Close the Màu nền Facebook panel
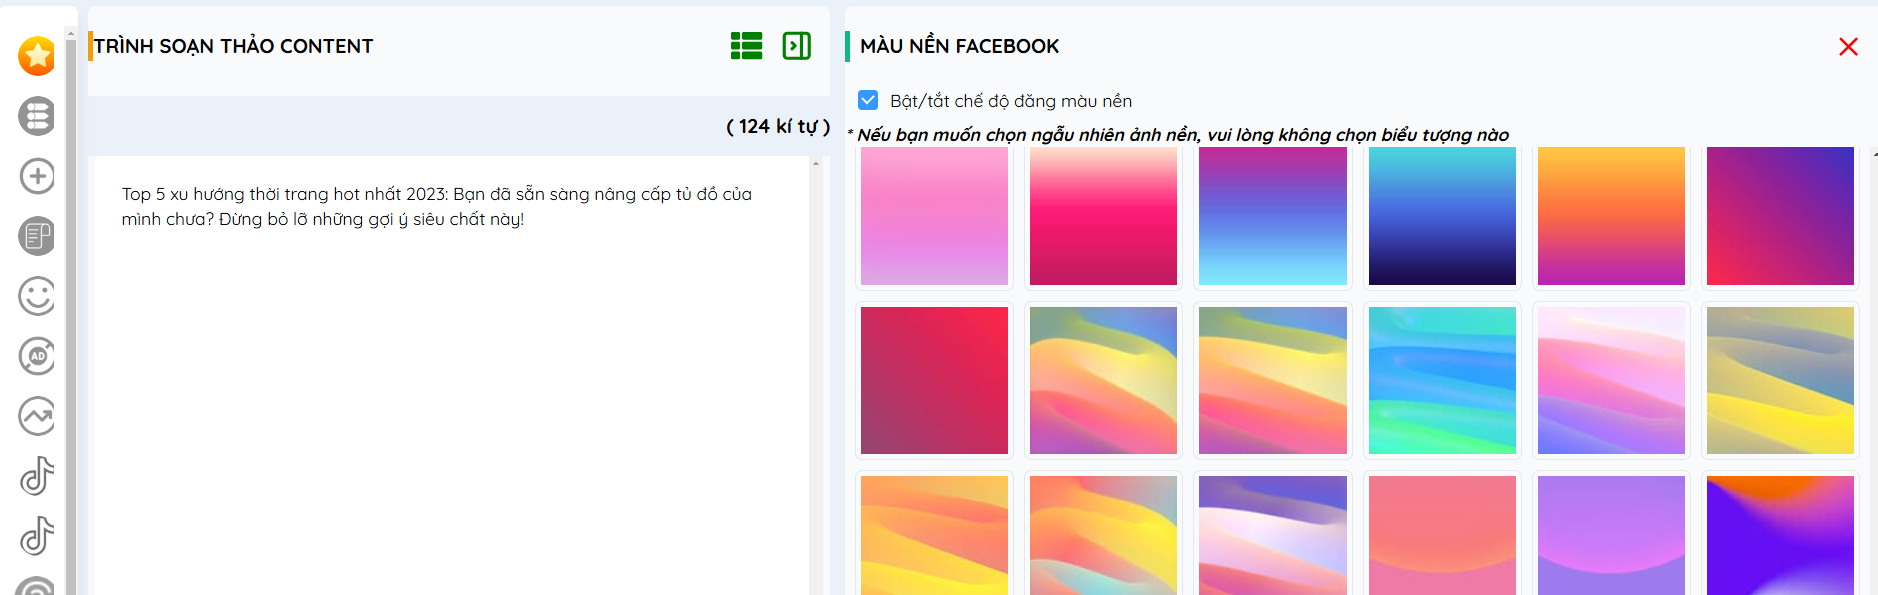The image size is (1878, 595). tap(1848, 47)
